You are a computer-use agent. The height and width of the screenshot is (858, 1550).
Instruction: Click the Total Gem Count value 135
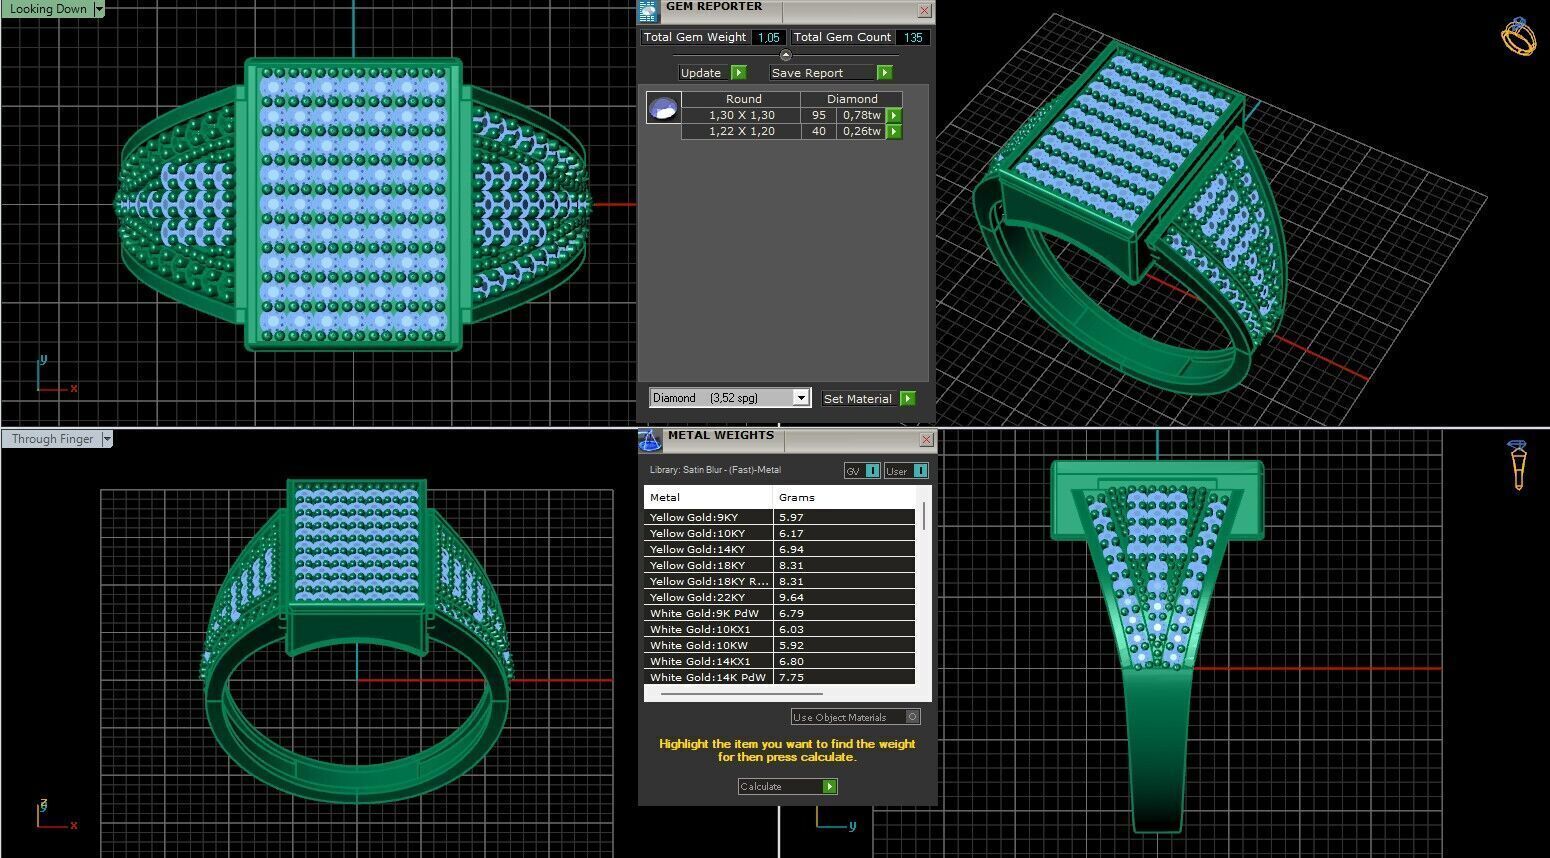point(913,37)
